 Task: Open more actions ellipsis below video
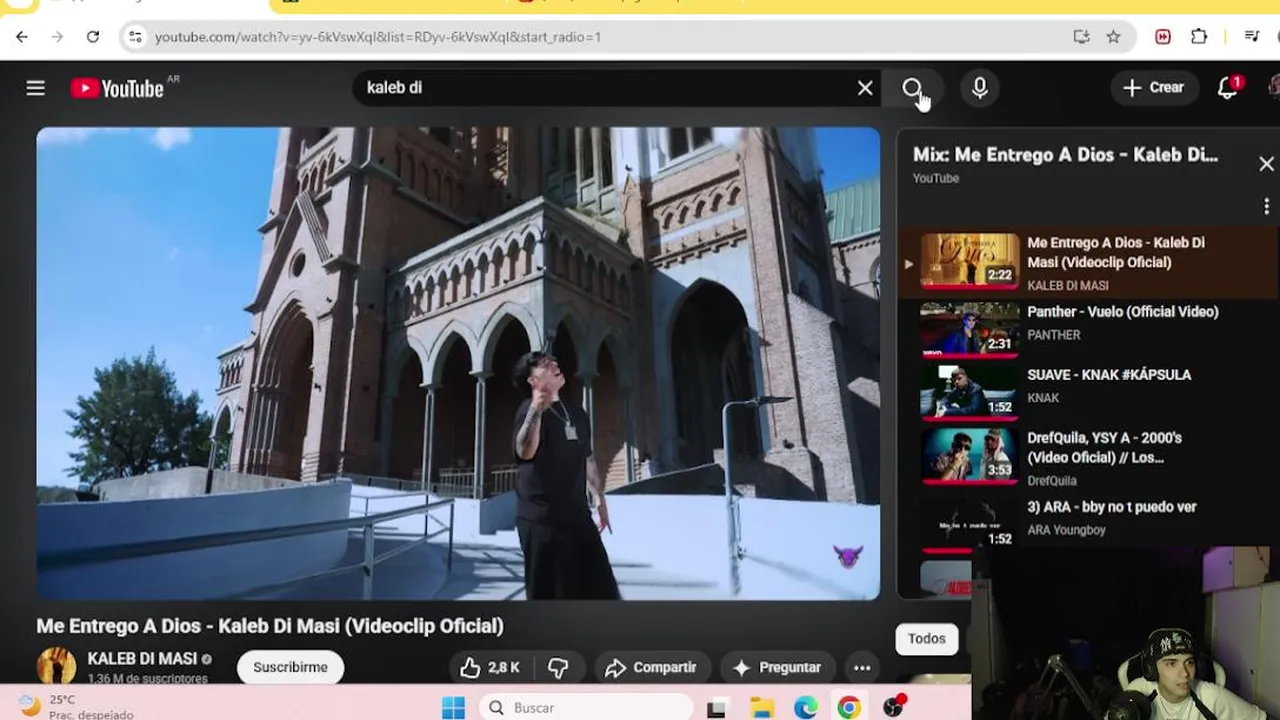point(862,667)
